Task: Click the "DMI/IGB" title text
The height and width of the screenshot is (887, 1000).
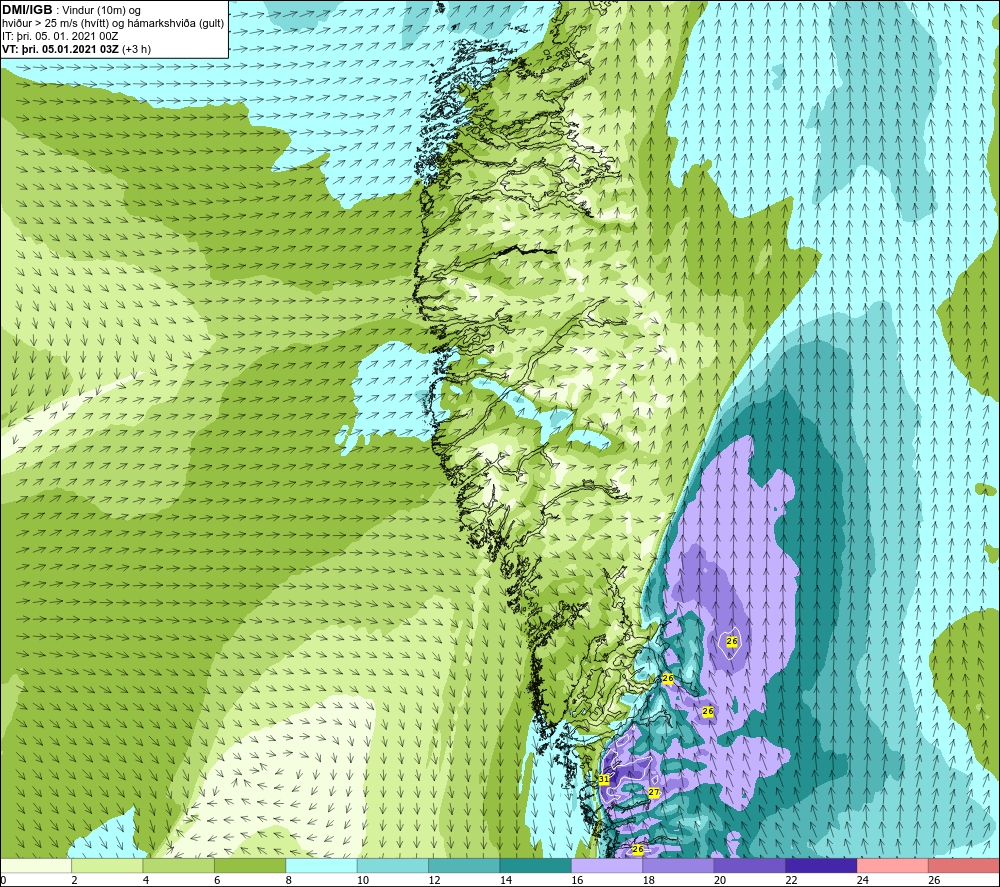Action: pos(27,10)
